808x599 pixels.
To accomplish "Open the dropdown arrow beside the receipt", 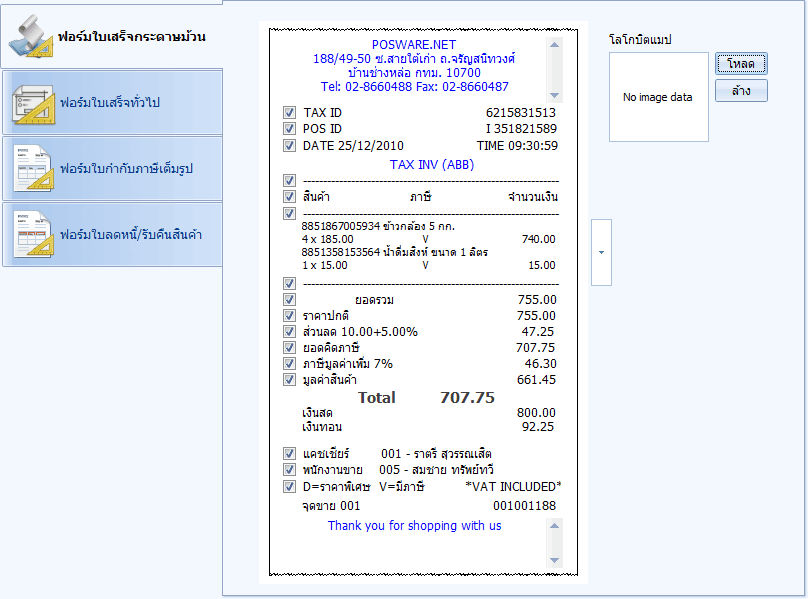I will [x=601, y=252].
